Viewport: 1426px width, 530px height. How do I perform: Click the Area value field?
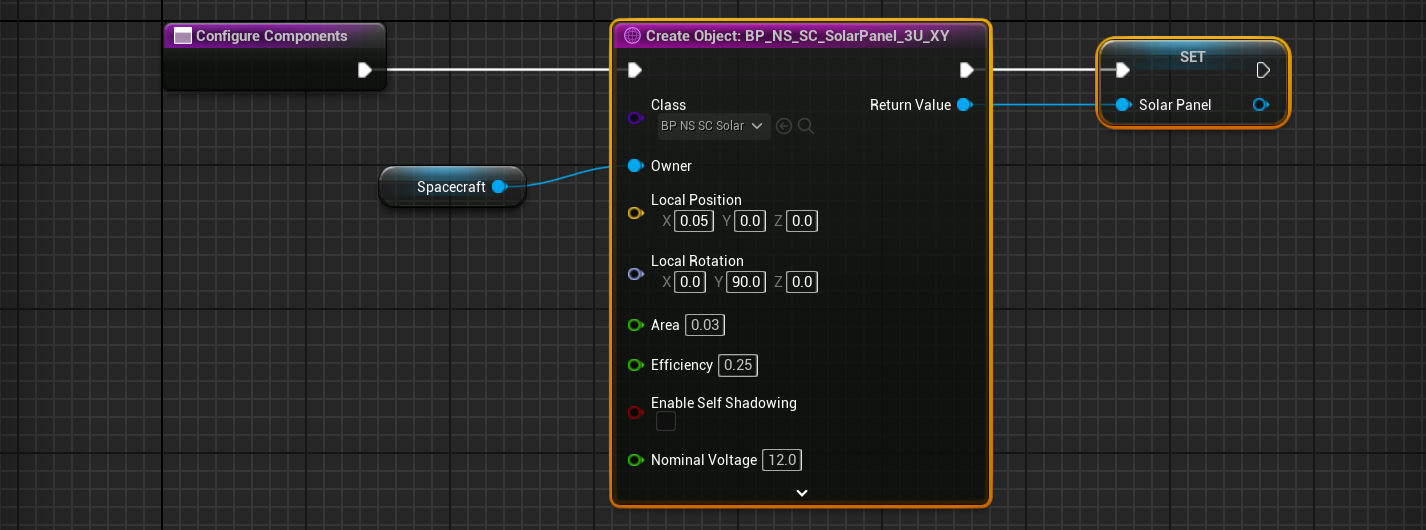[704, 325]
